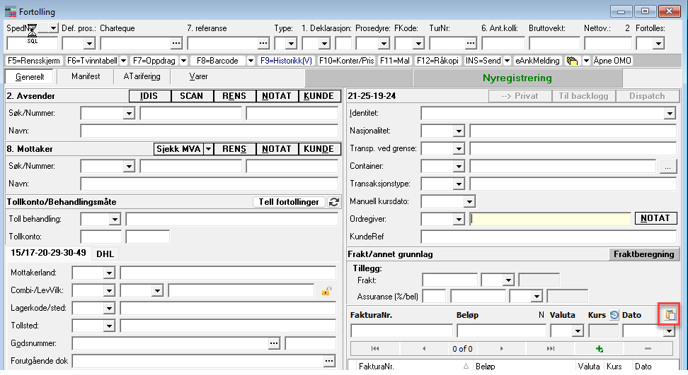Click F9=Historikk(V) toolbar button
The image size is (688, 375).
pos(286,61)
